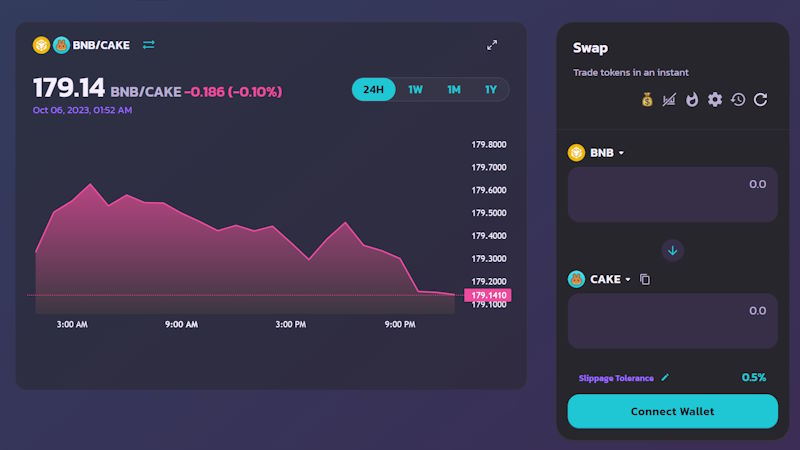The width and height of the screenshot is (800, 450).
Task: Switch chart to 1W timeframe
Action: click(x=415, y=90)
